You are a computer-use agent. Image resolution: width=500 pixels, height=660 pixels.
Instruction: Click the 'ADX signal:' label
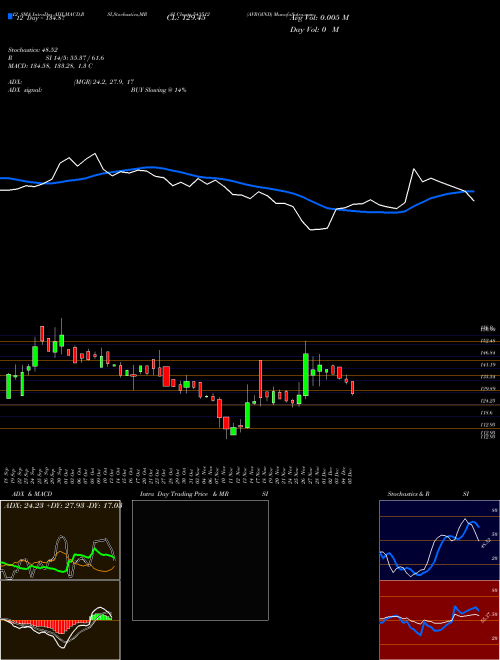(25, 90)
